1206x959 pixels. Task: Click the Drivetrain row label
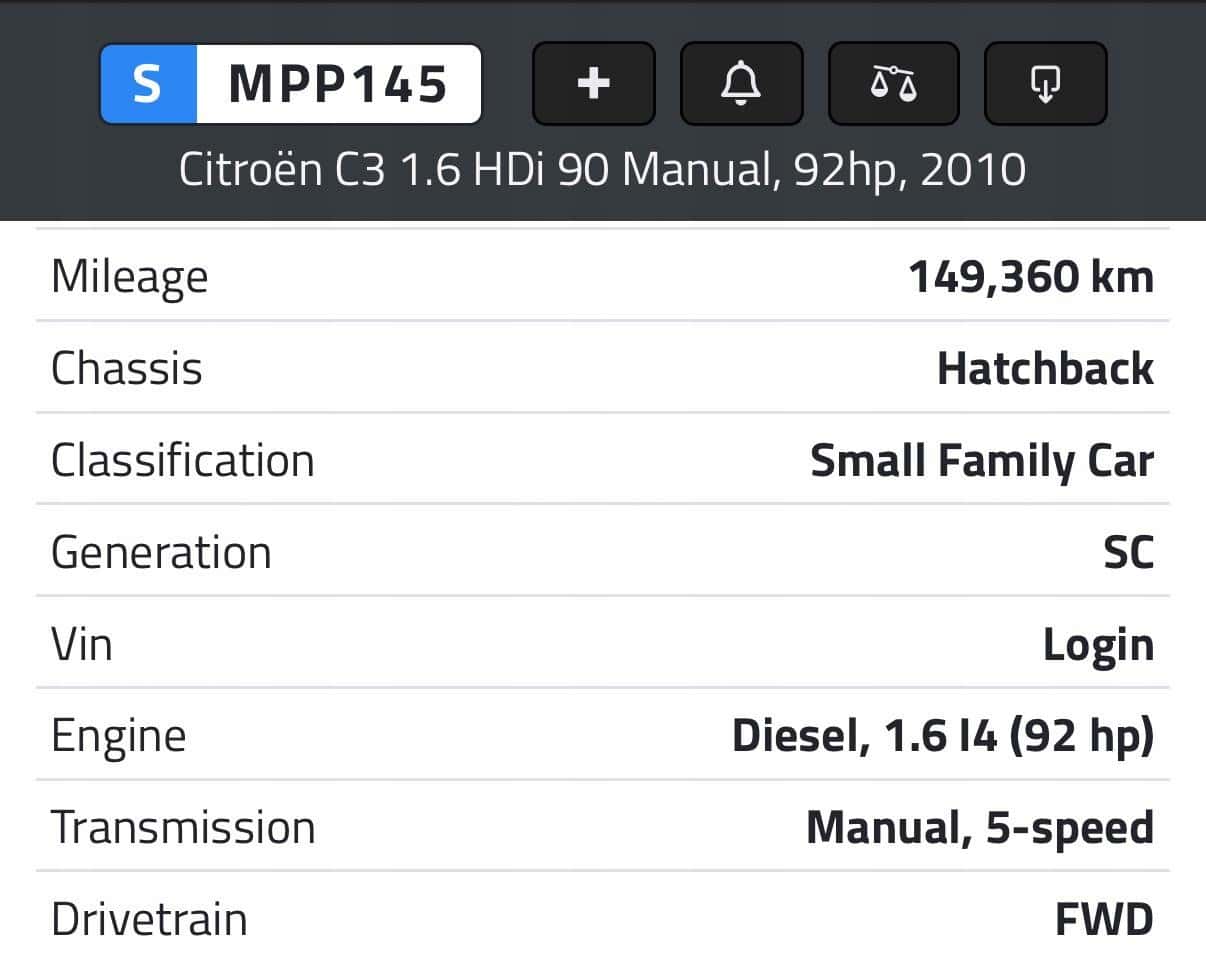tap(149, 920)
